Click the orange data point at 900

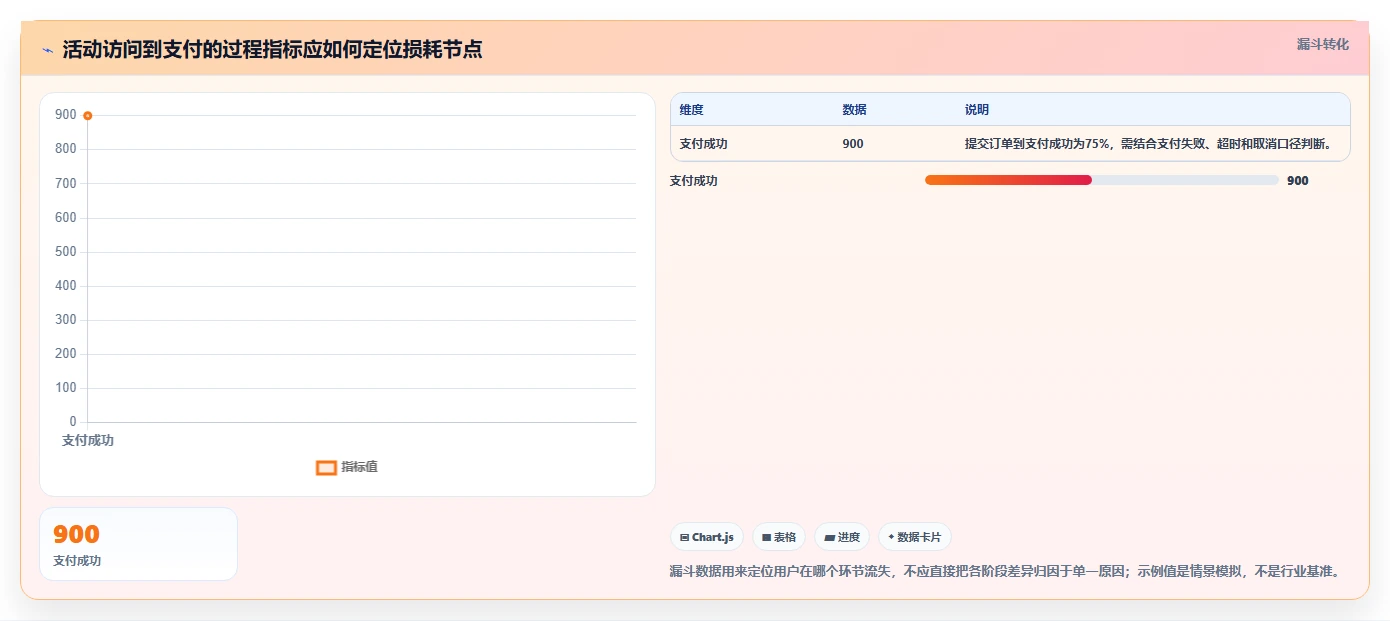point(88,116)
